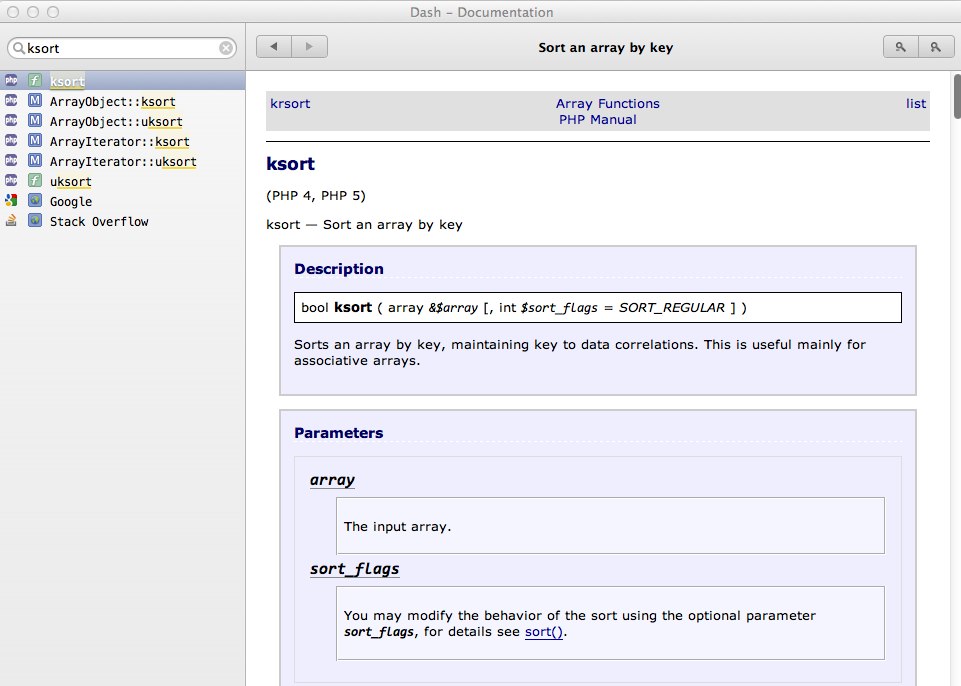961x686 pixels.
Task: Click the list link in the header
Action: (x=915, y=103)
